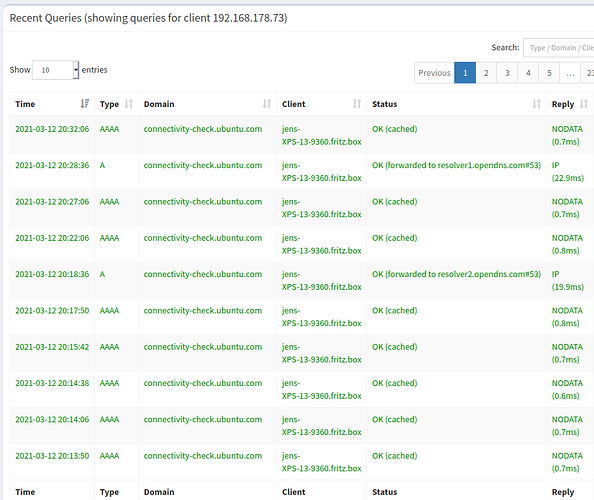
Task: Open page 5 of the query list
Action: coord(549,73)
